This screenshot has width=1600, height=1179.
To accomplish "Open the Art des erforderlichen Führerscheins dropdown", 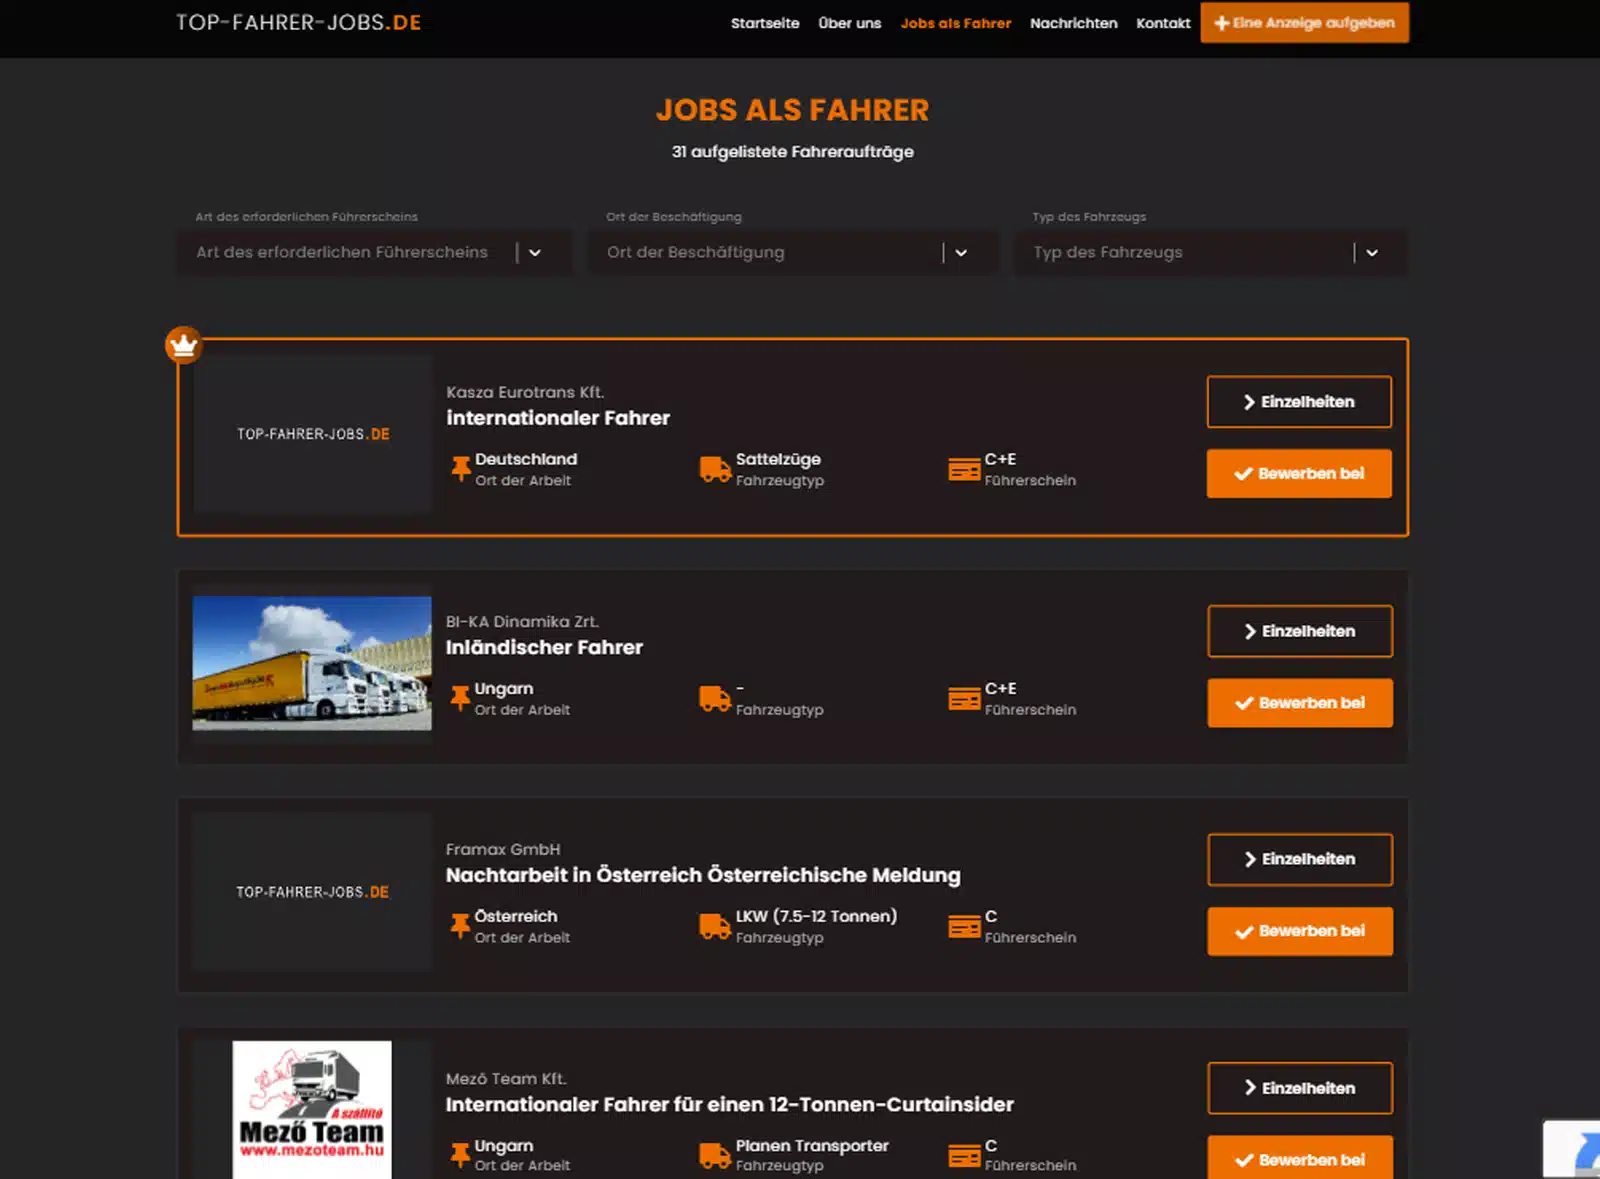I will (374, 252).
